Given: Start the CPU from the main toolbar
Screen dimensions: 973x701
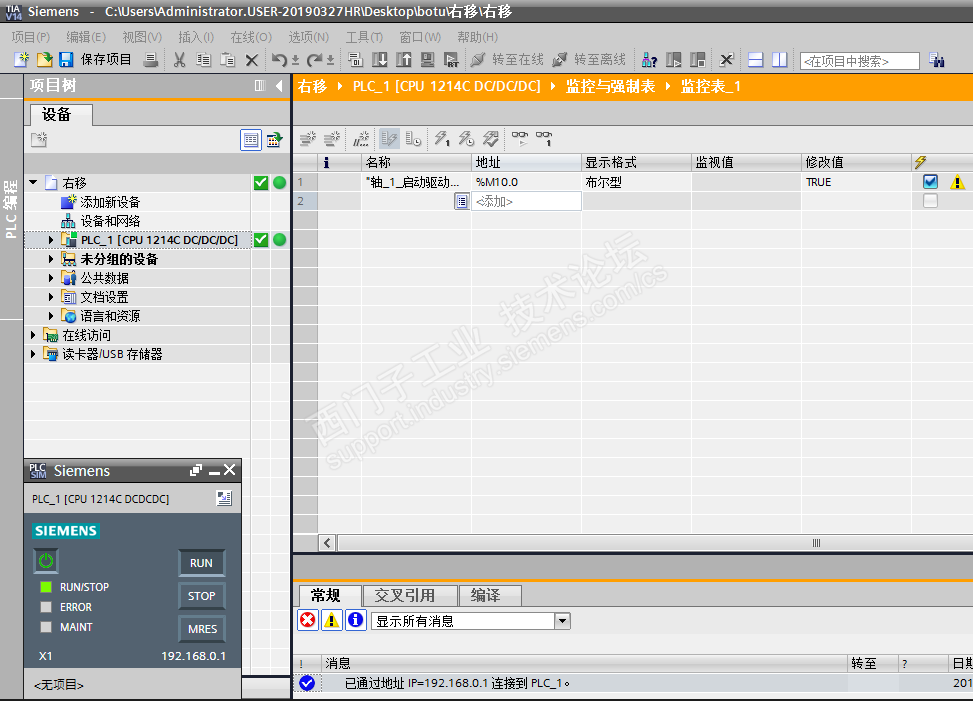Looking at the screenshot, I should (673, 60).
